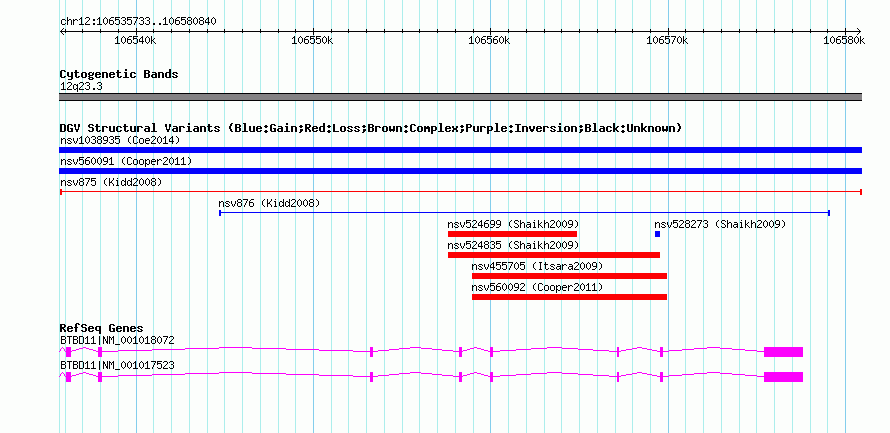Click the Cytogenetic Bands track title
This screenshot has height=433, width=890.
pyautogui.click(x=119, y=74)
